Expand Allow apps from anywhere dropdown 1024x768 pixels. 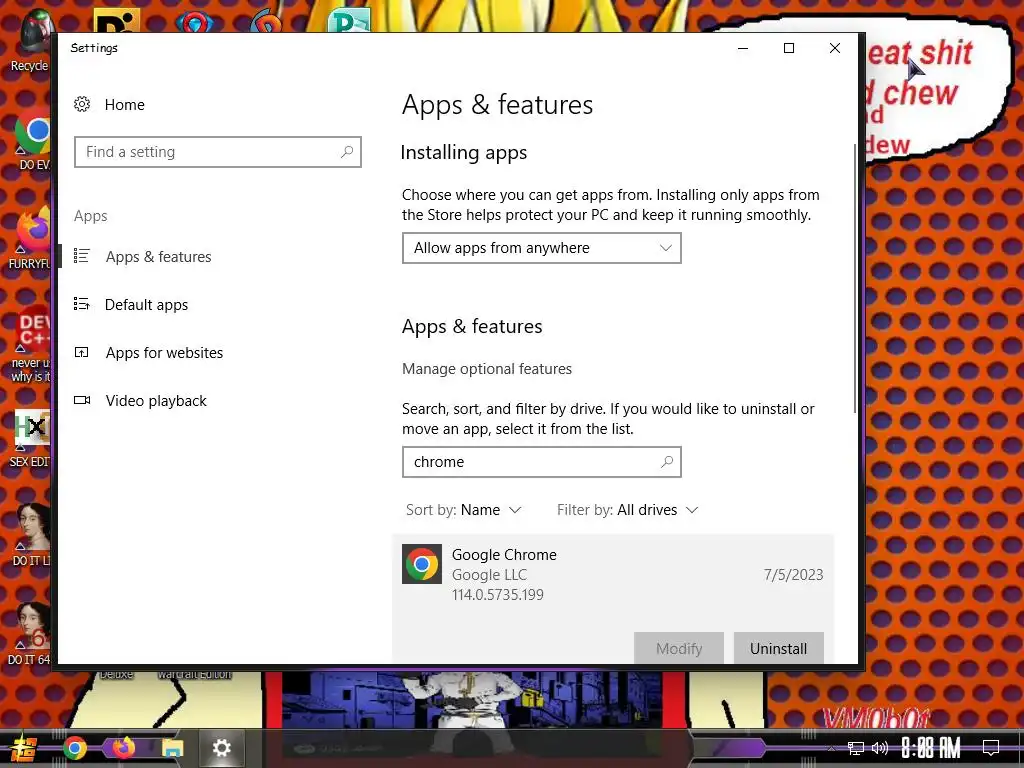tap(541, 248)
